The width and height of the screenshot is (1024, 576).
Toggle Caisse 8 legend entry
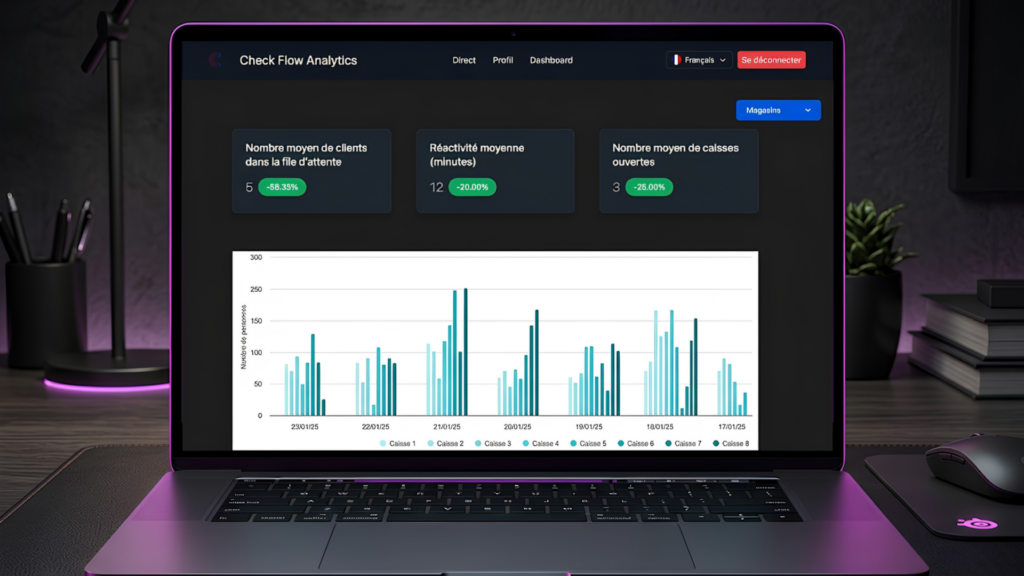coord(731,443)
